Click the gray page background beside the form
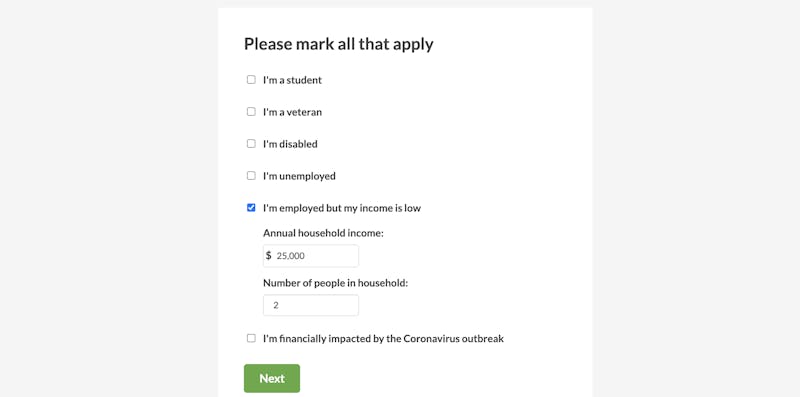 point(109,198)
